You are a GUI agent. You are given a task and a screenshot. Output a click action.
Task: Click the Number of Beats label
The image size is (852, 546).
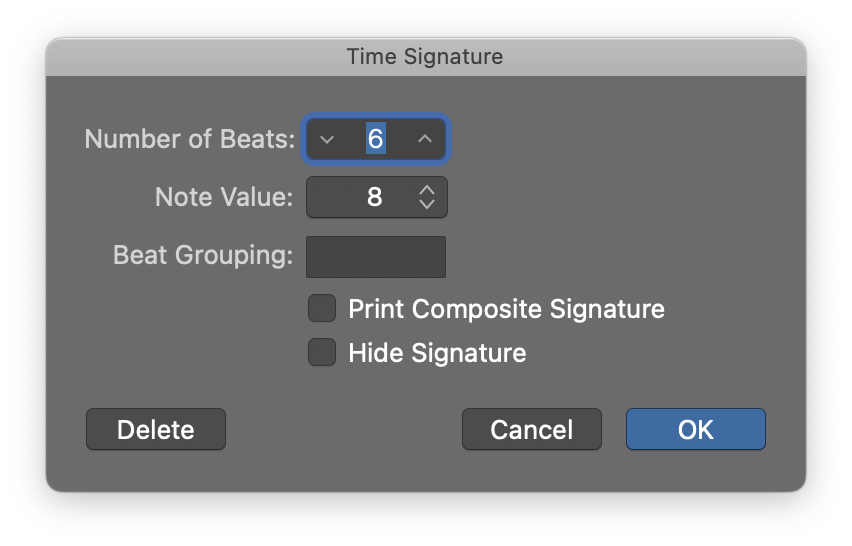(x=190, y=139)
